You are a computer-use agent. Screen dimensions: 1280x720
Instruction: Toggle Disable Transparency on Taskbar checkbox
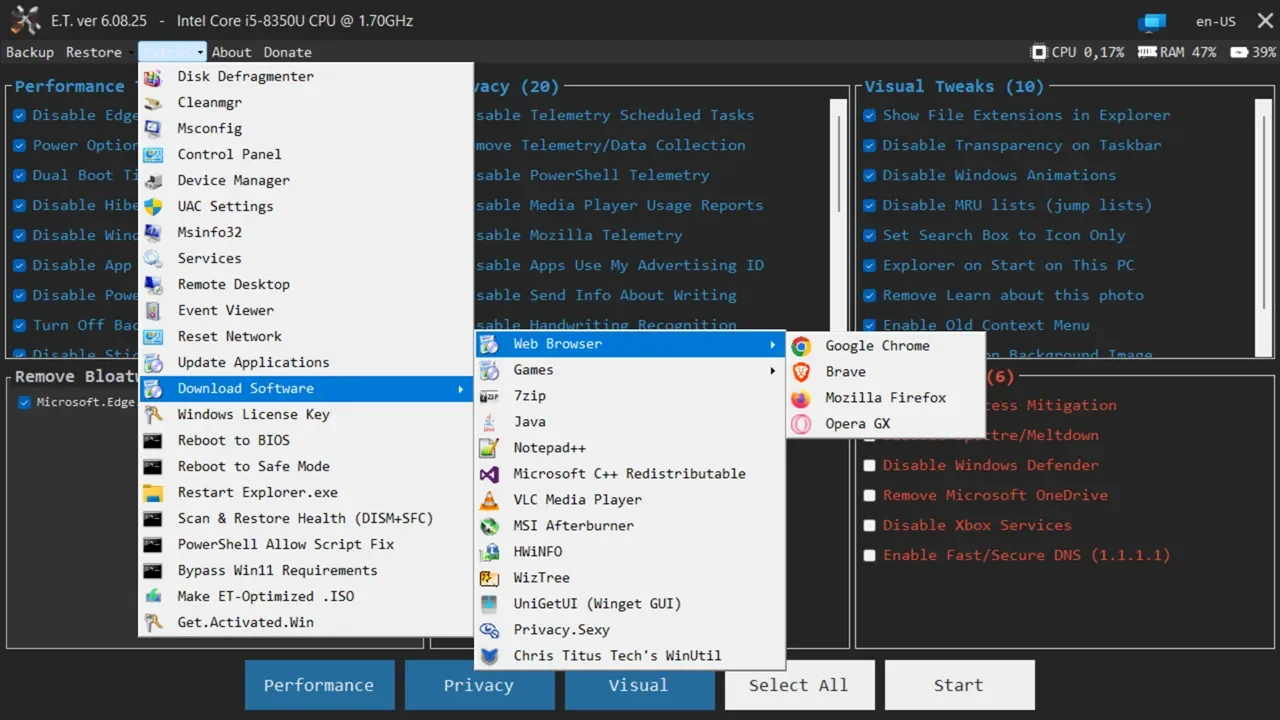(870, 145)
